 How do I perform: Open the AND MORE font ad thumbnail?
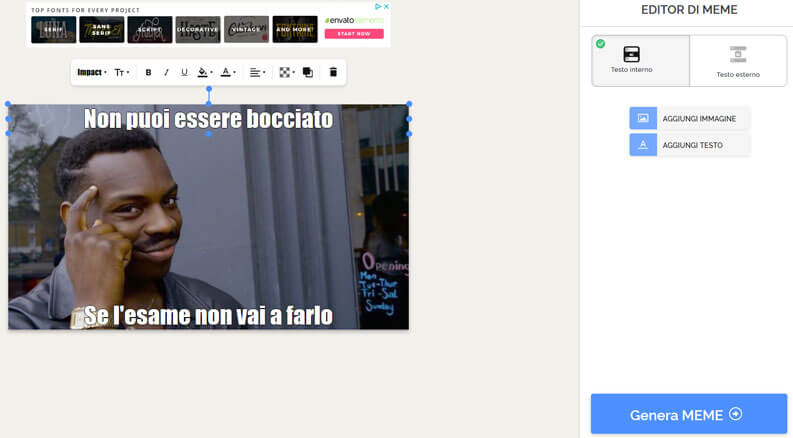coord(295,29)
